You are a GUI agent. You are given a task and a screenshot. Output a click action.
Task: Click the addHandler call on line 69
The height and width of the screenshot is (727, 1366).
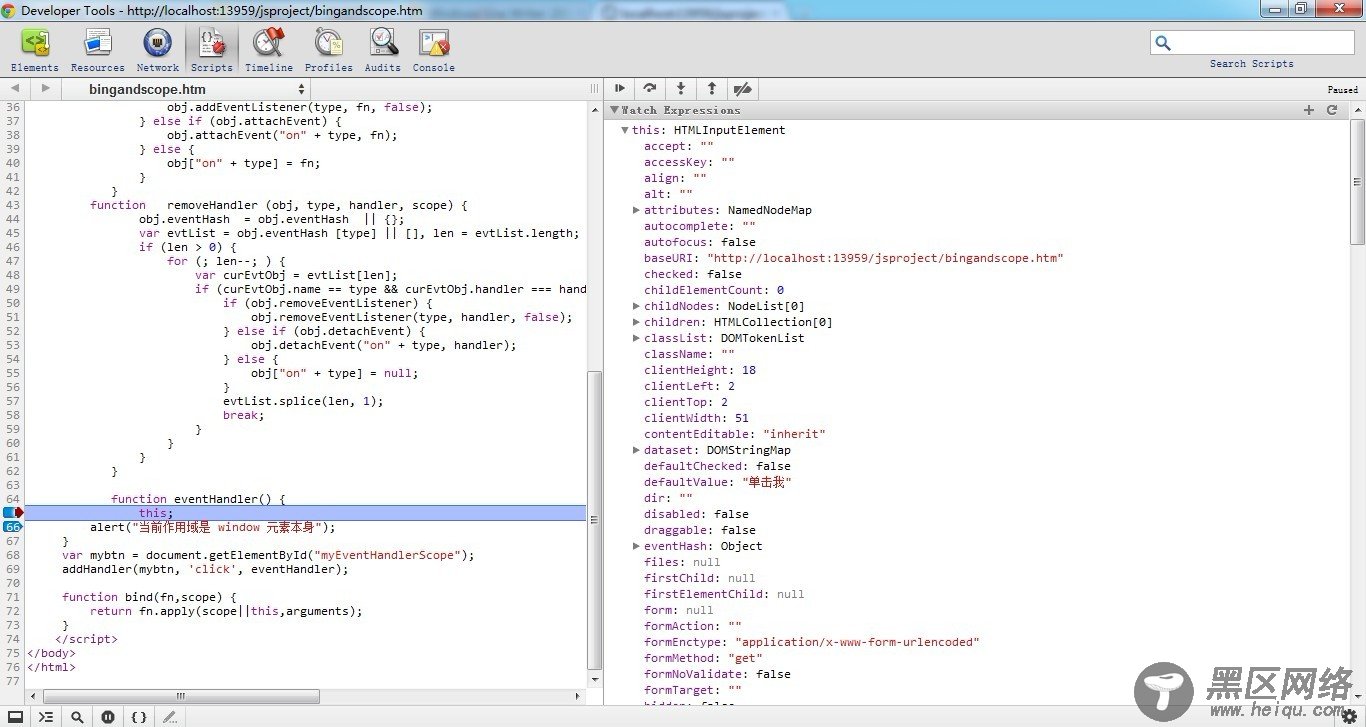[x=205, y=569]
